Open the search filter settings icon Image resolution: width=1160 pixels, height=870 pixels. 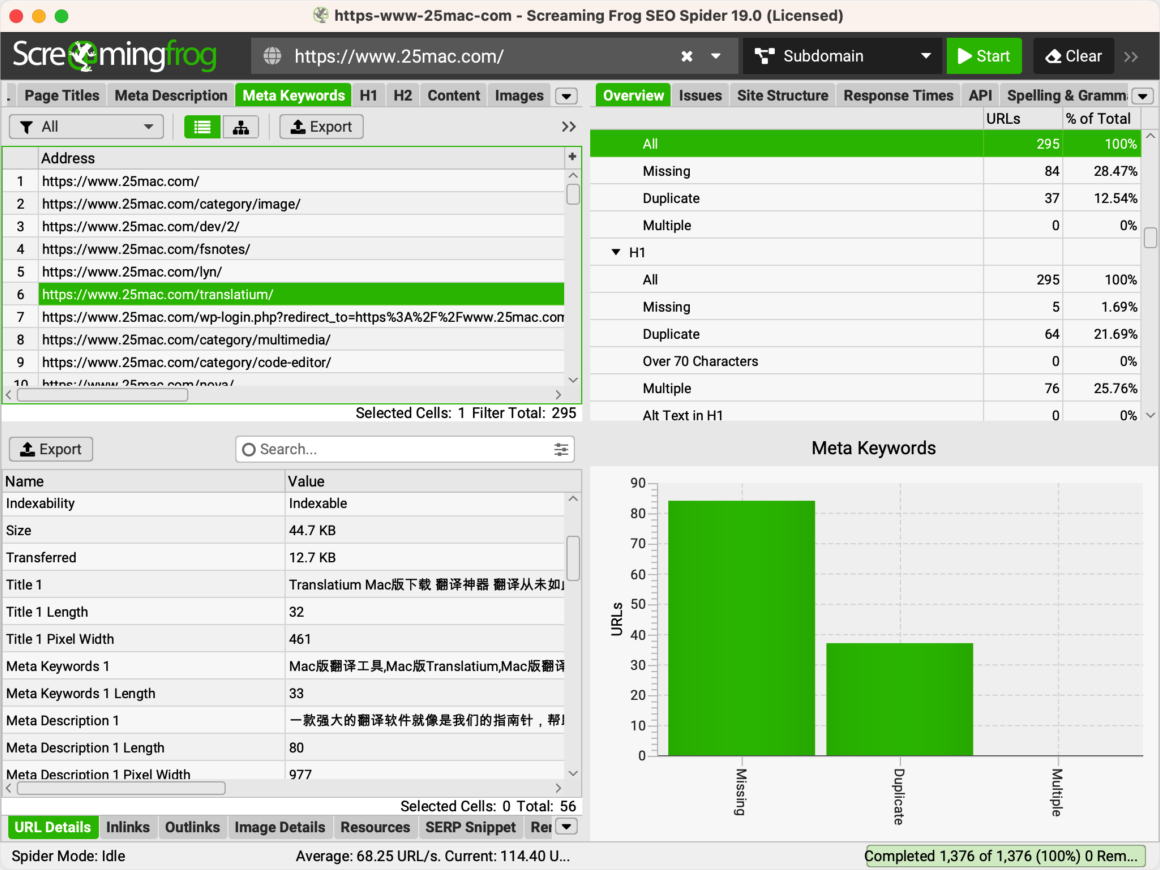pyautogui.click(x=561, y=449)
